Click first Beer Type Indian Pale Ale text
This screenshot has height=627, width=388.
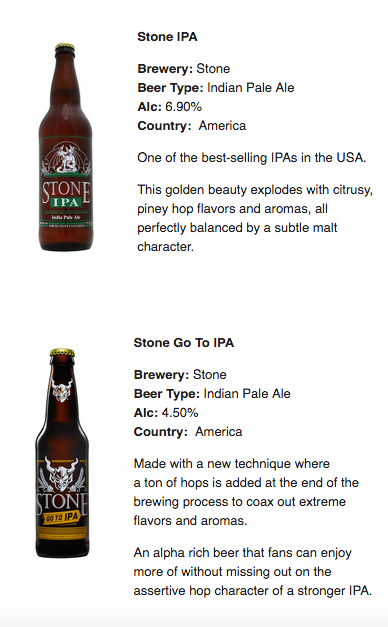216,88
